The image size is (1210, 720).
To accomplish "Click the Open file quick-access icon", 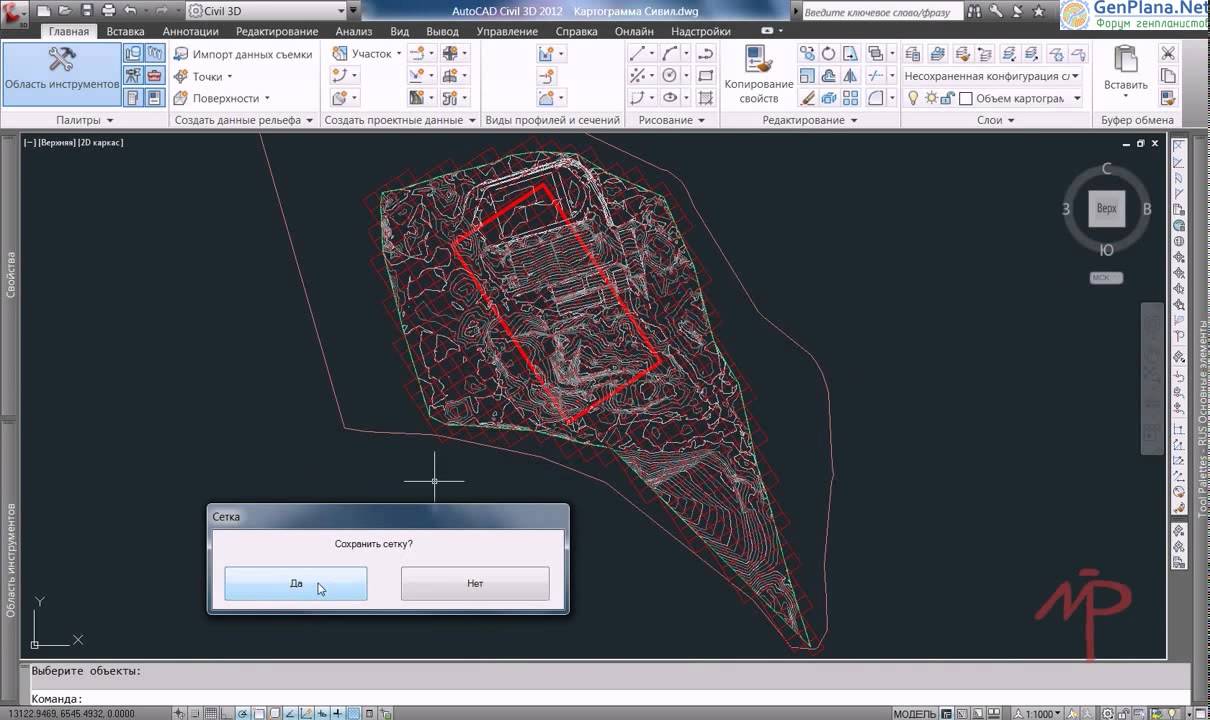I will pyautogui.click(x=65, y=11).
